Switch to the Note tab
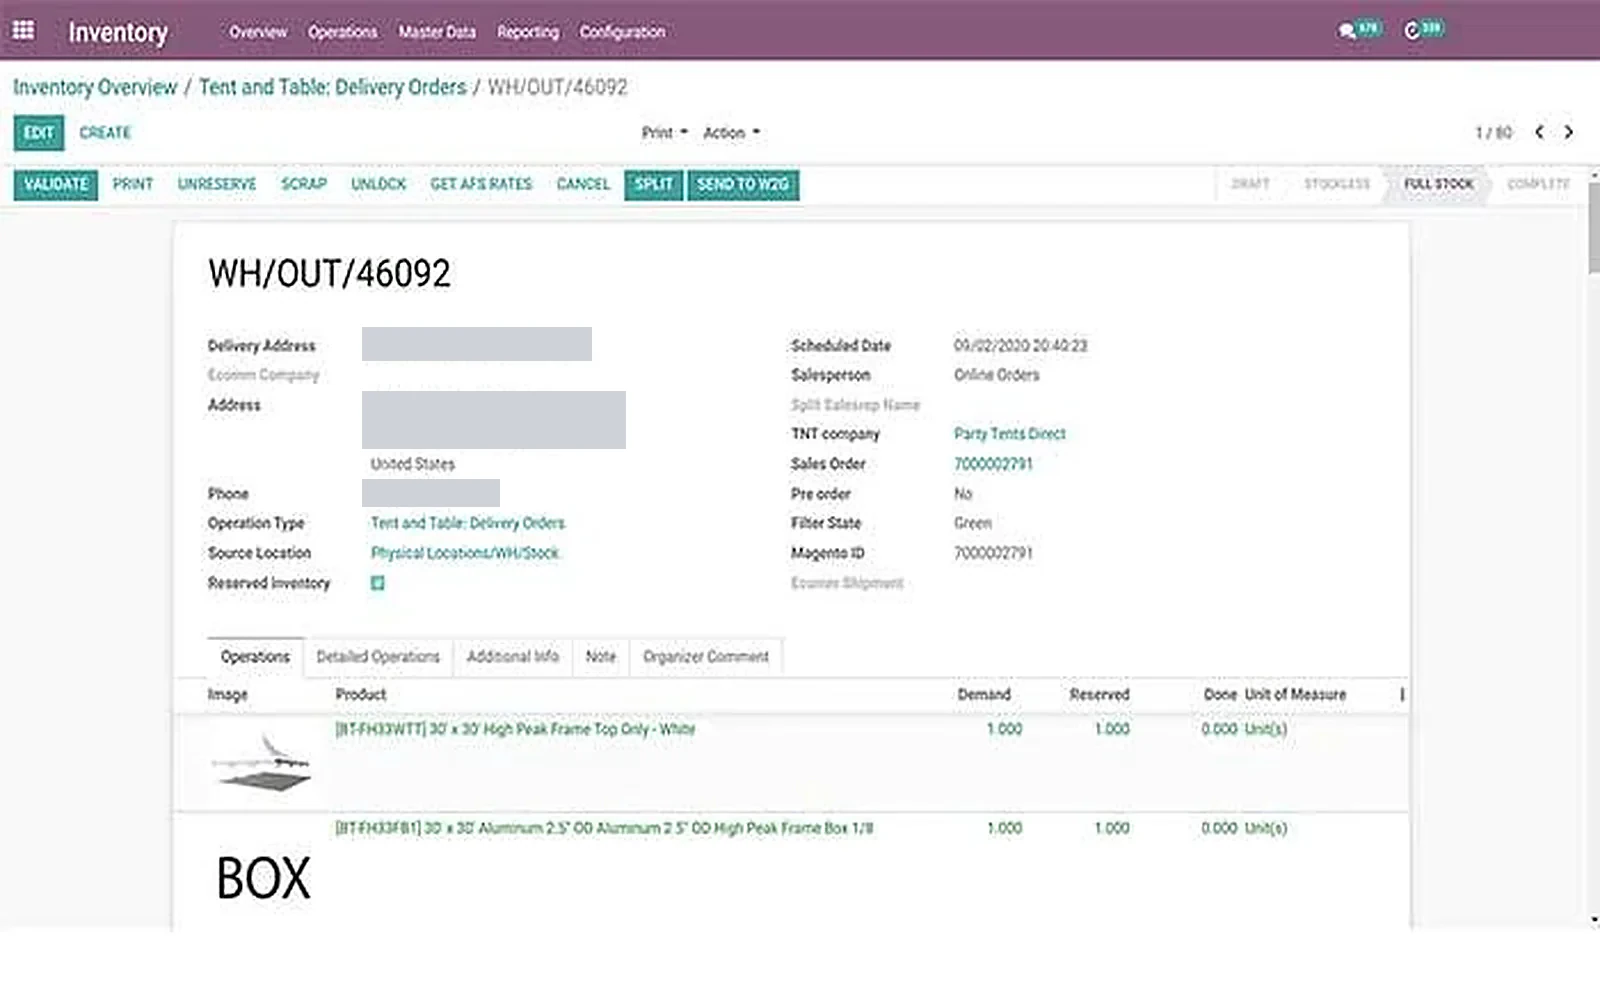Screen dimensions: 1600x994 tap(601, 657)
